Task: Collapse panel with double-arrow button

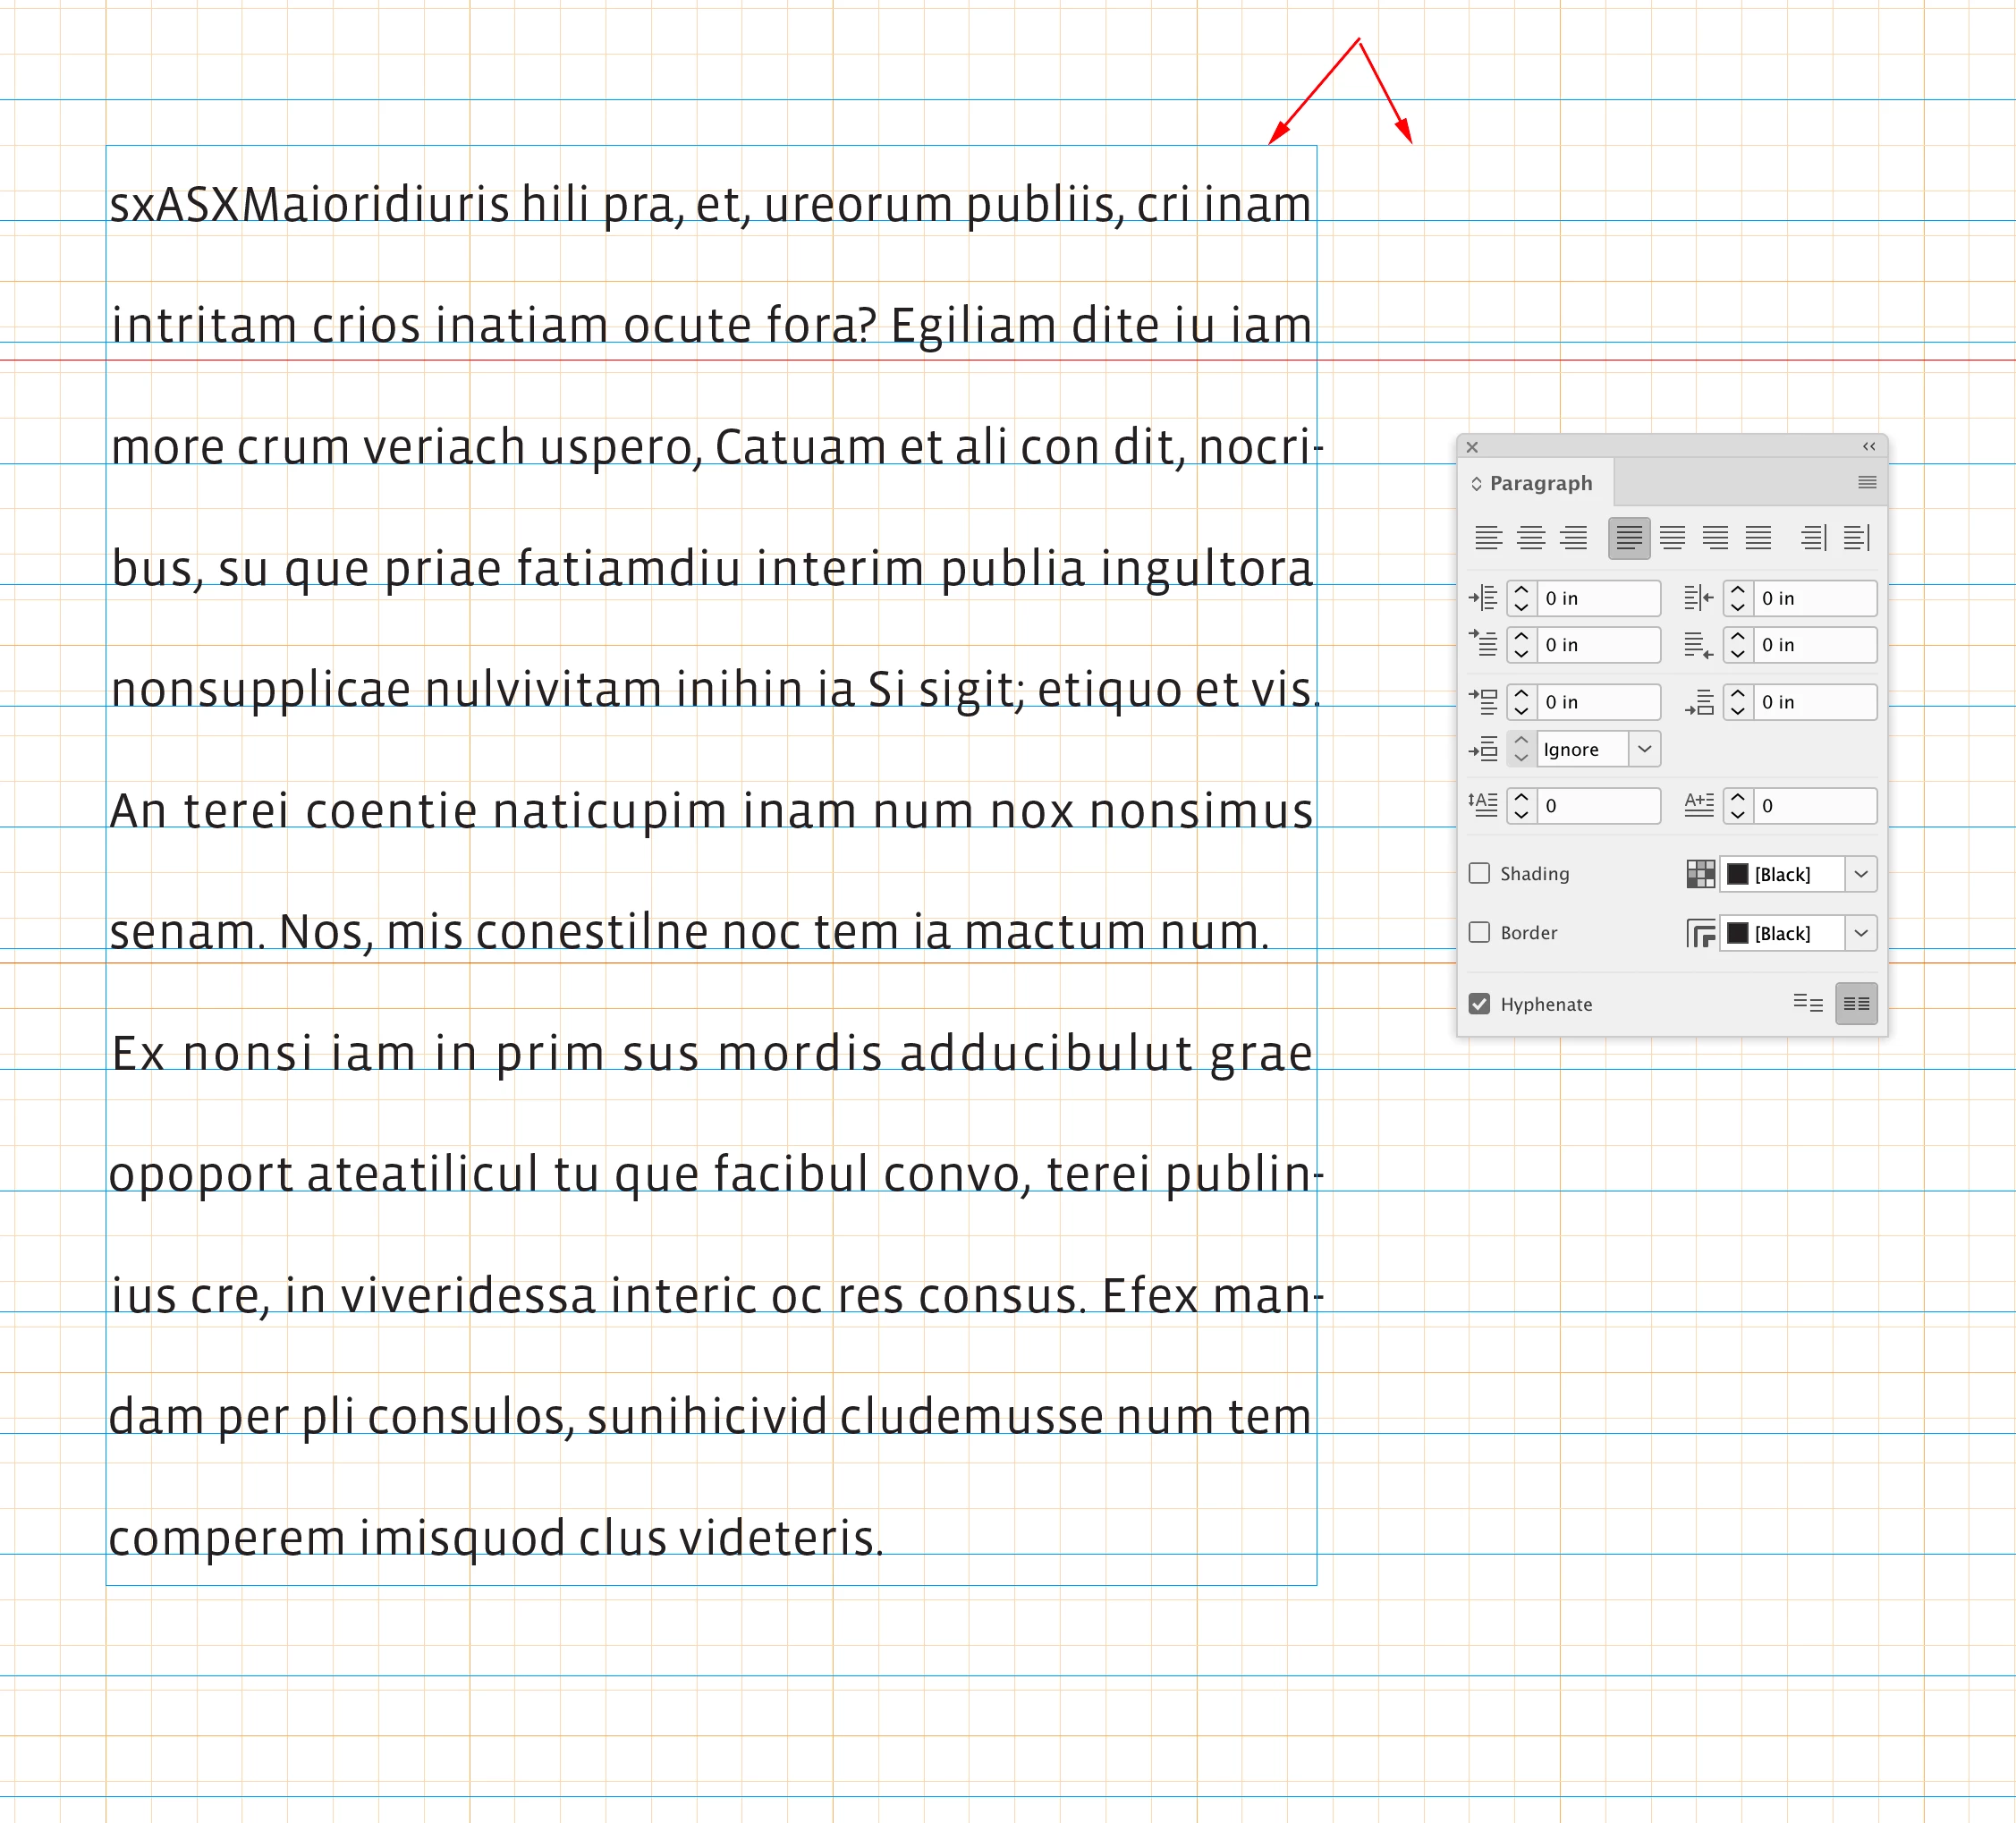Action: tap(1868, 446)
